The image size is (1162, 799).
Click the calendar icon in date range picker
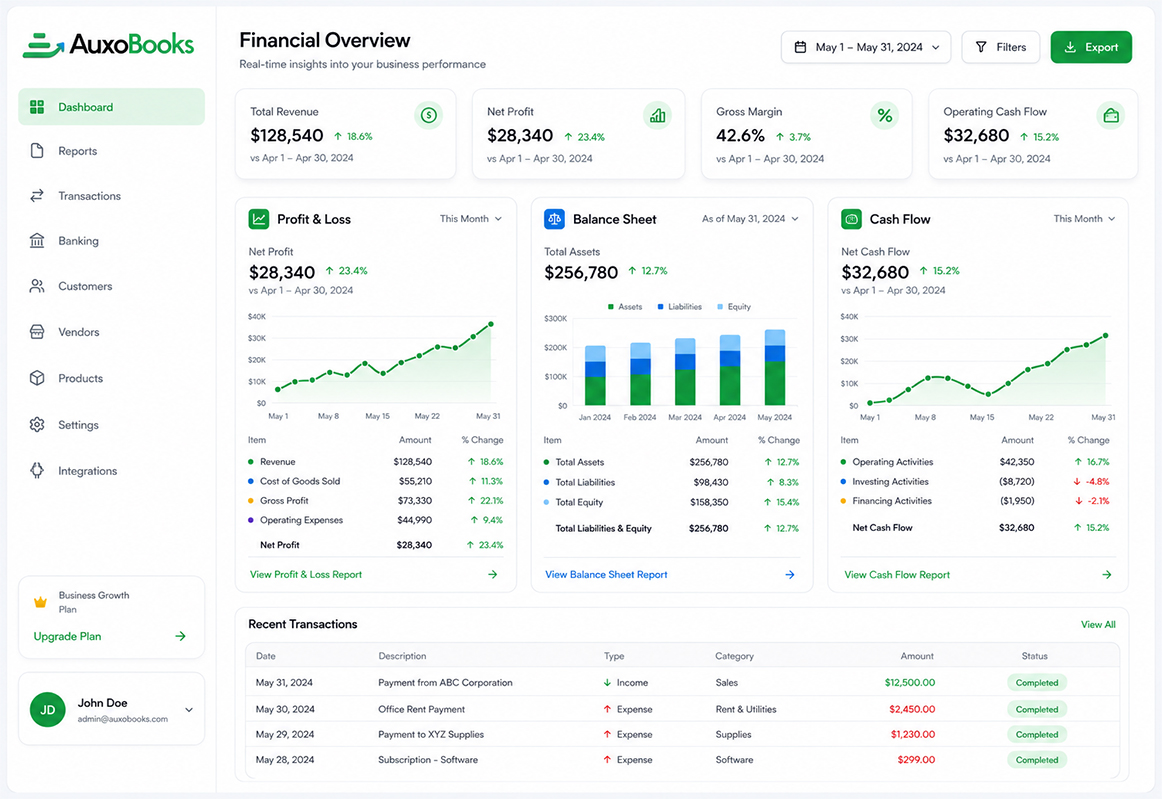[x=800, y=47]
